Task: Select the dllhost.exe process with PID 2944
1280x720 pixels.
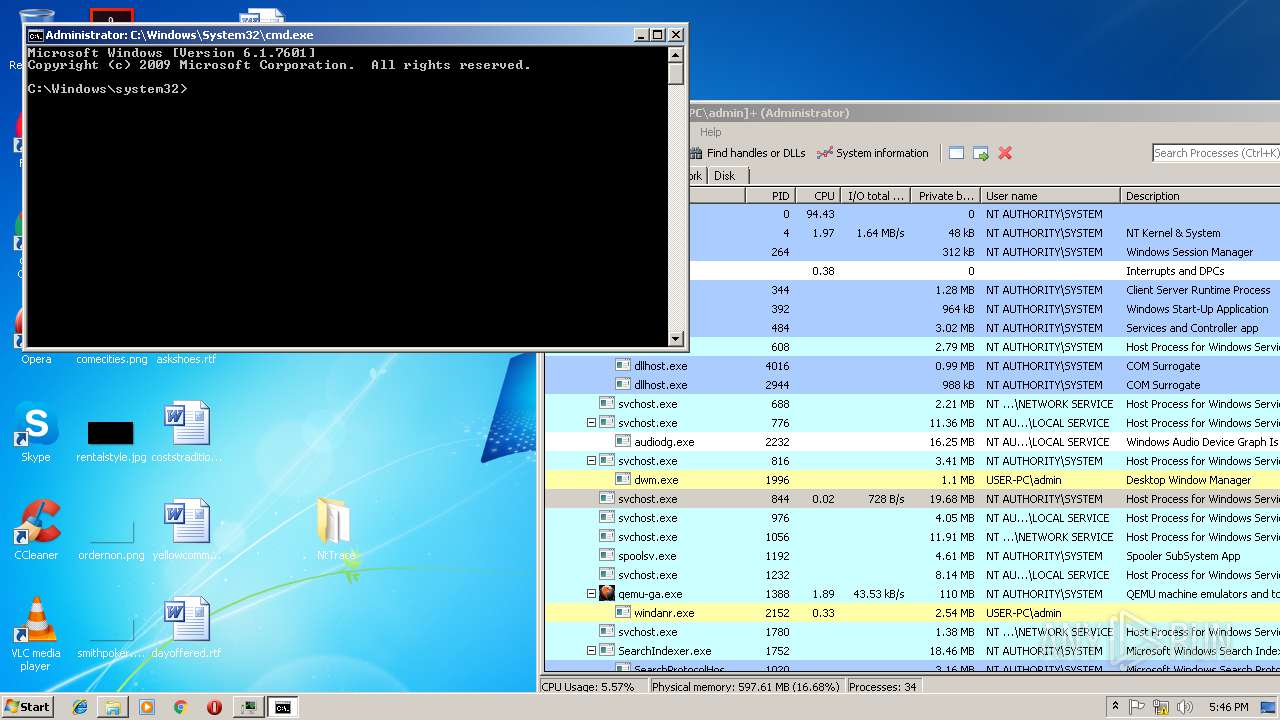Action: pos(912,385)
